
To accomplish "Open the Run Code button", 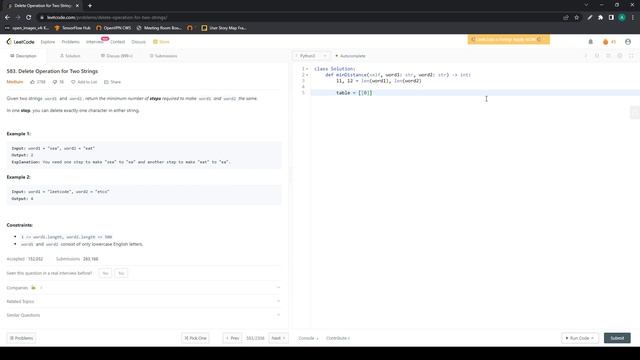I will [580, 338].
